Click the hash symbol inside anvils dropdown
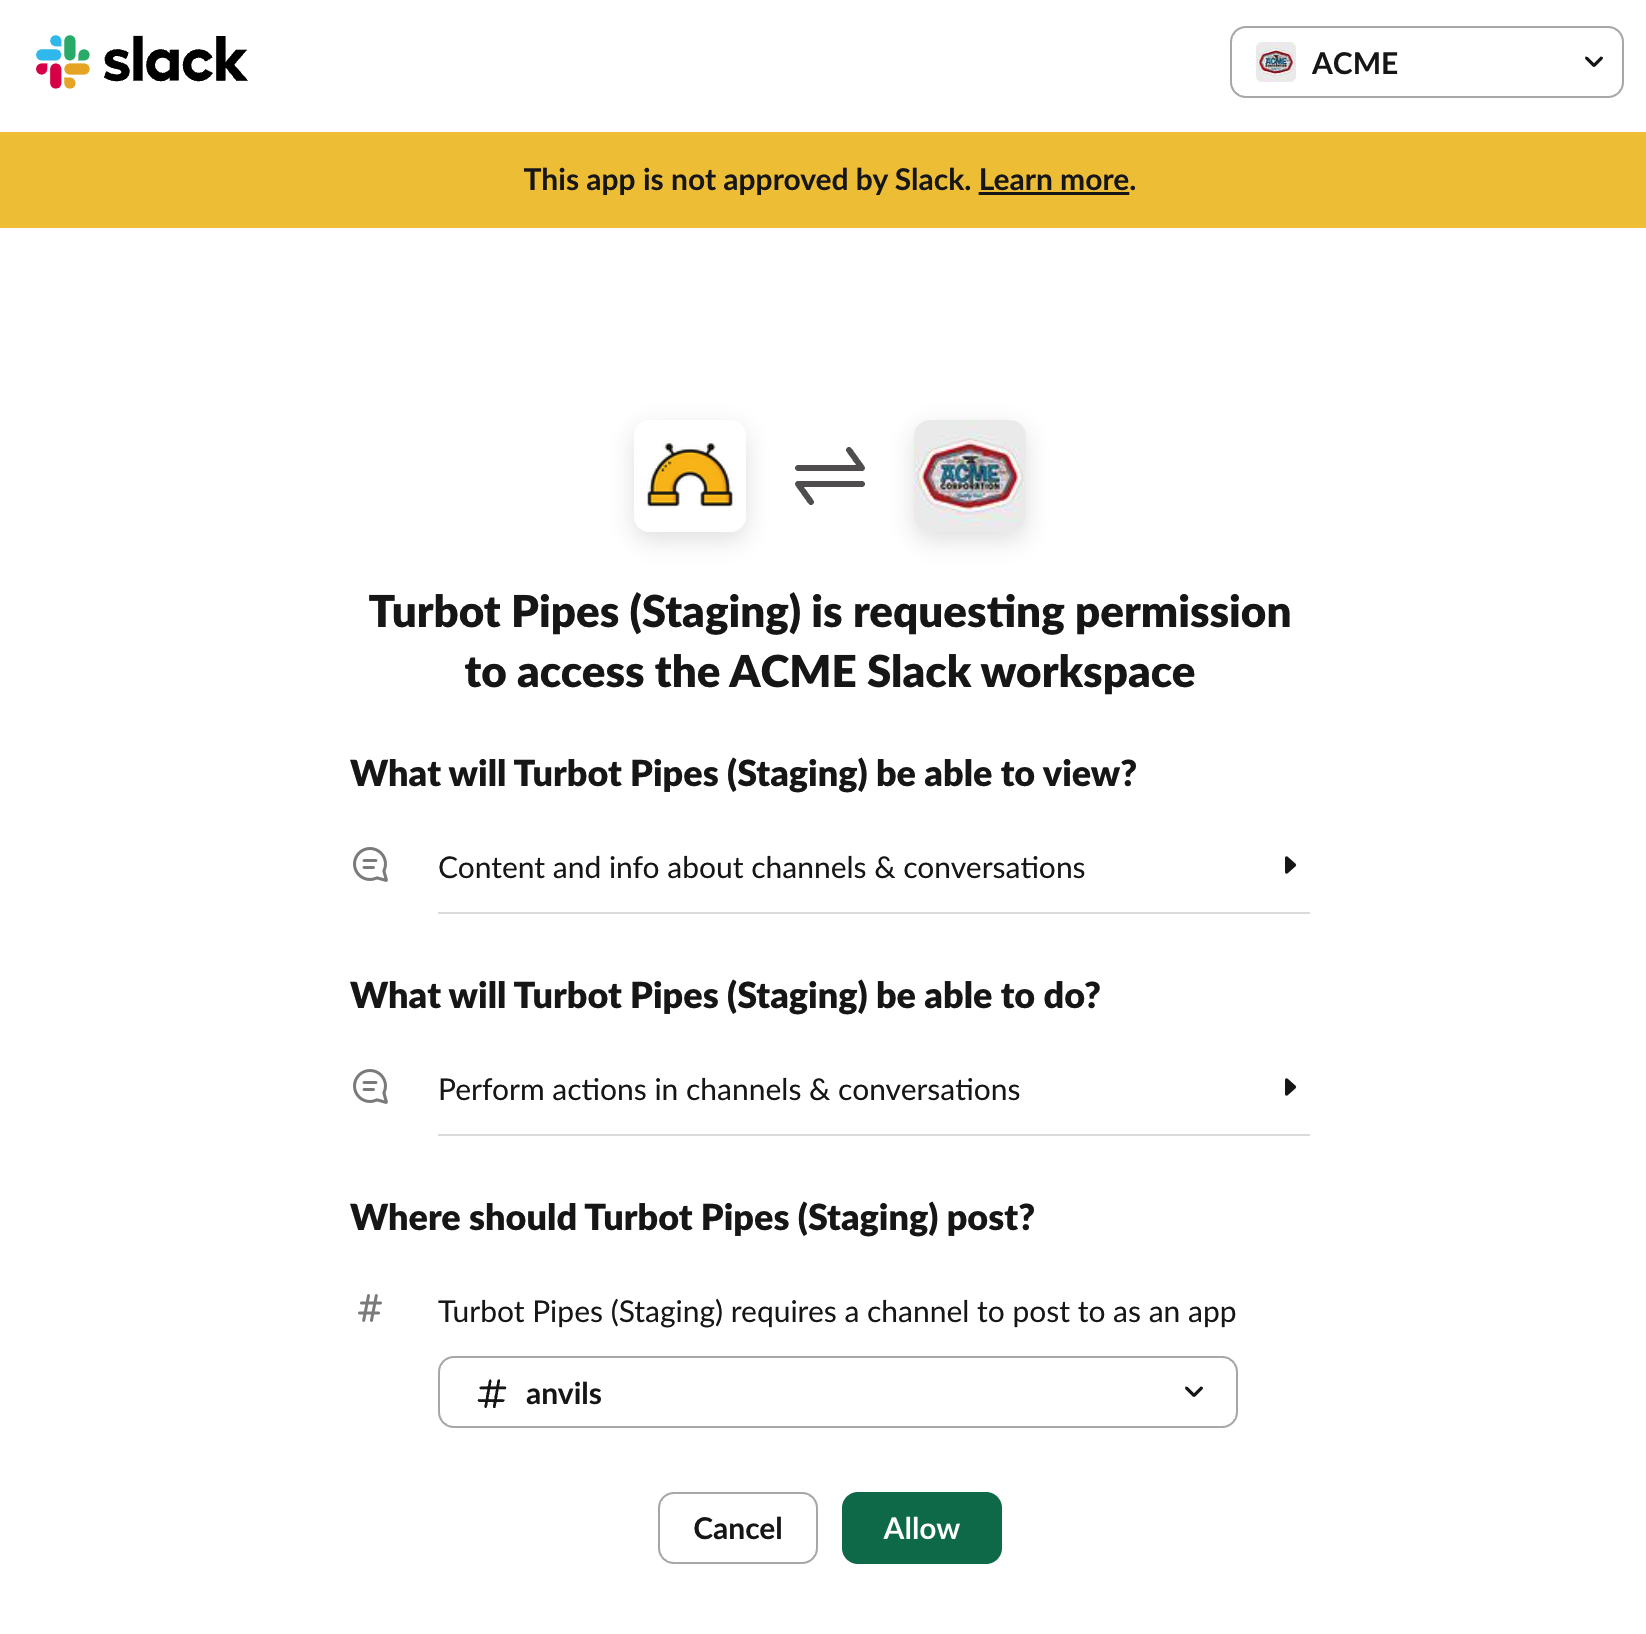Screen dimensions: 1646x1634 (492, 1393)
